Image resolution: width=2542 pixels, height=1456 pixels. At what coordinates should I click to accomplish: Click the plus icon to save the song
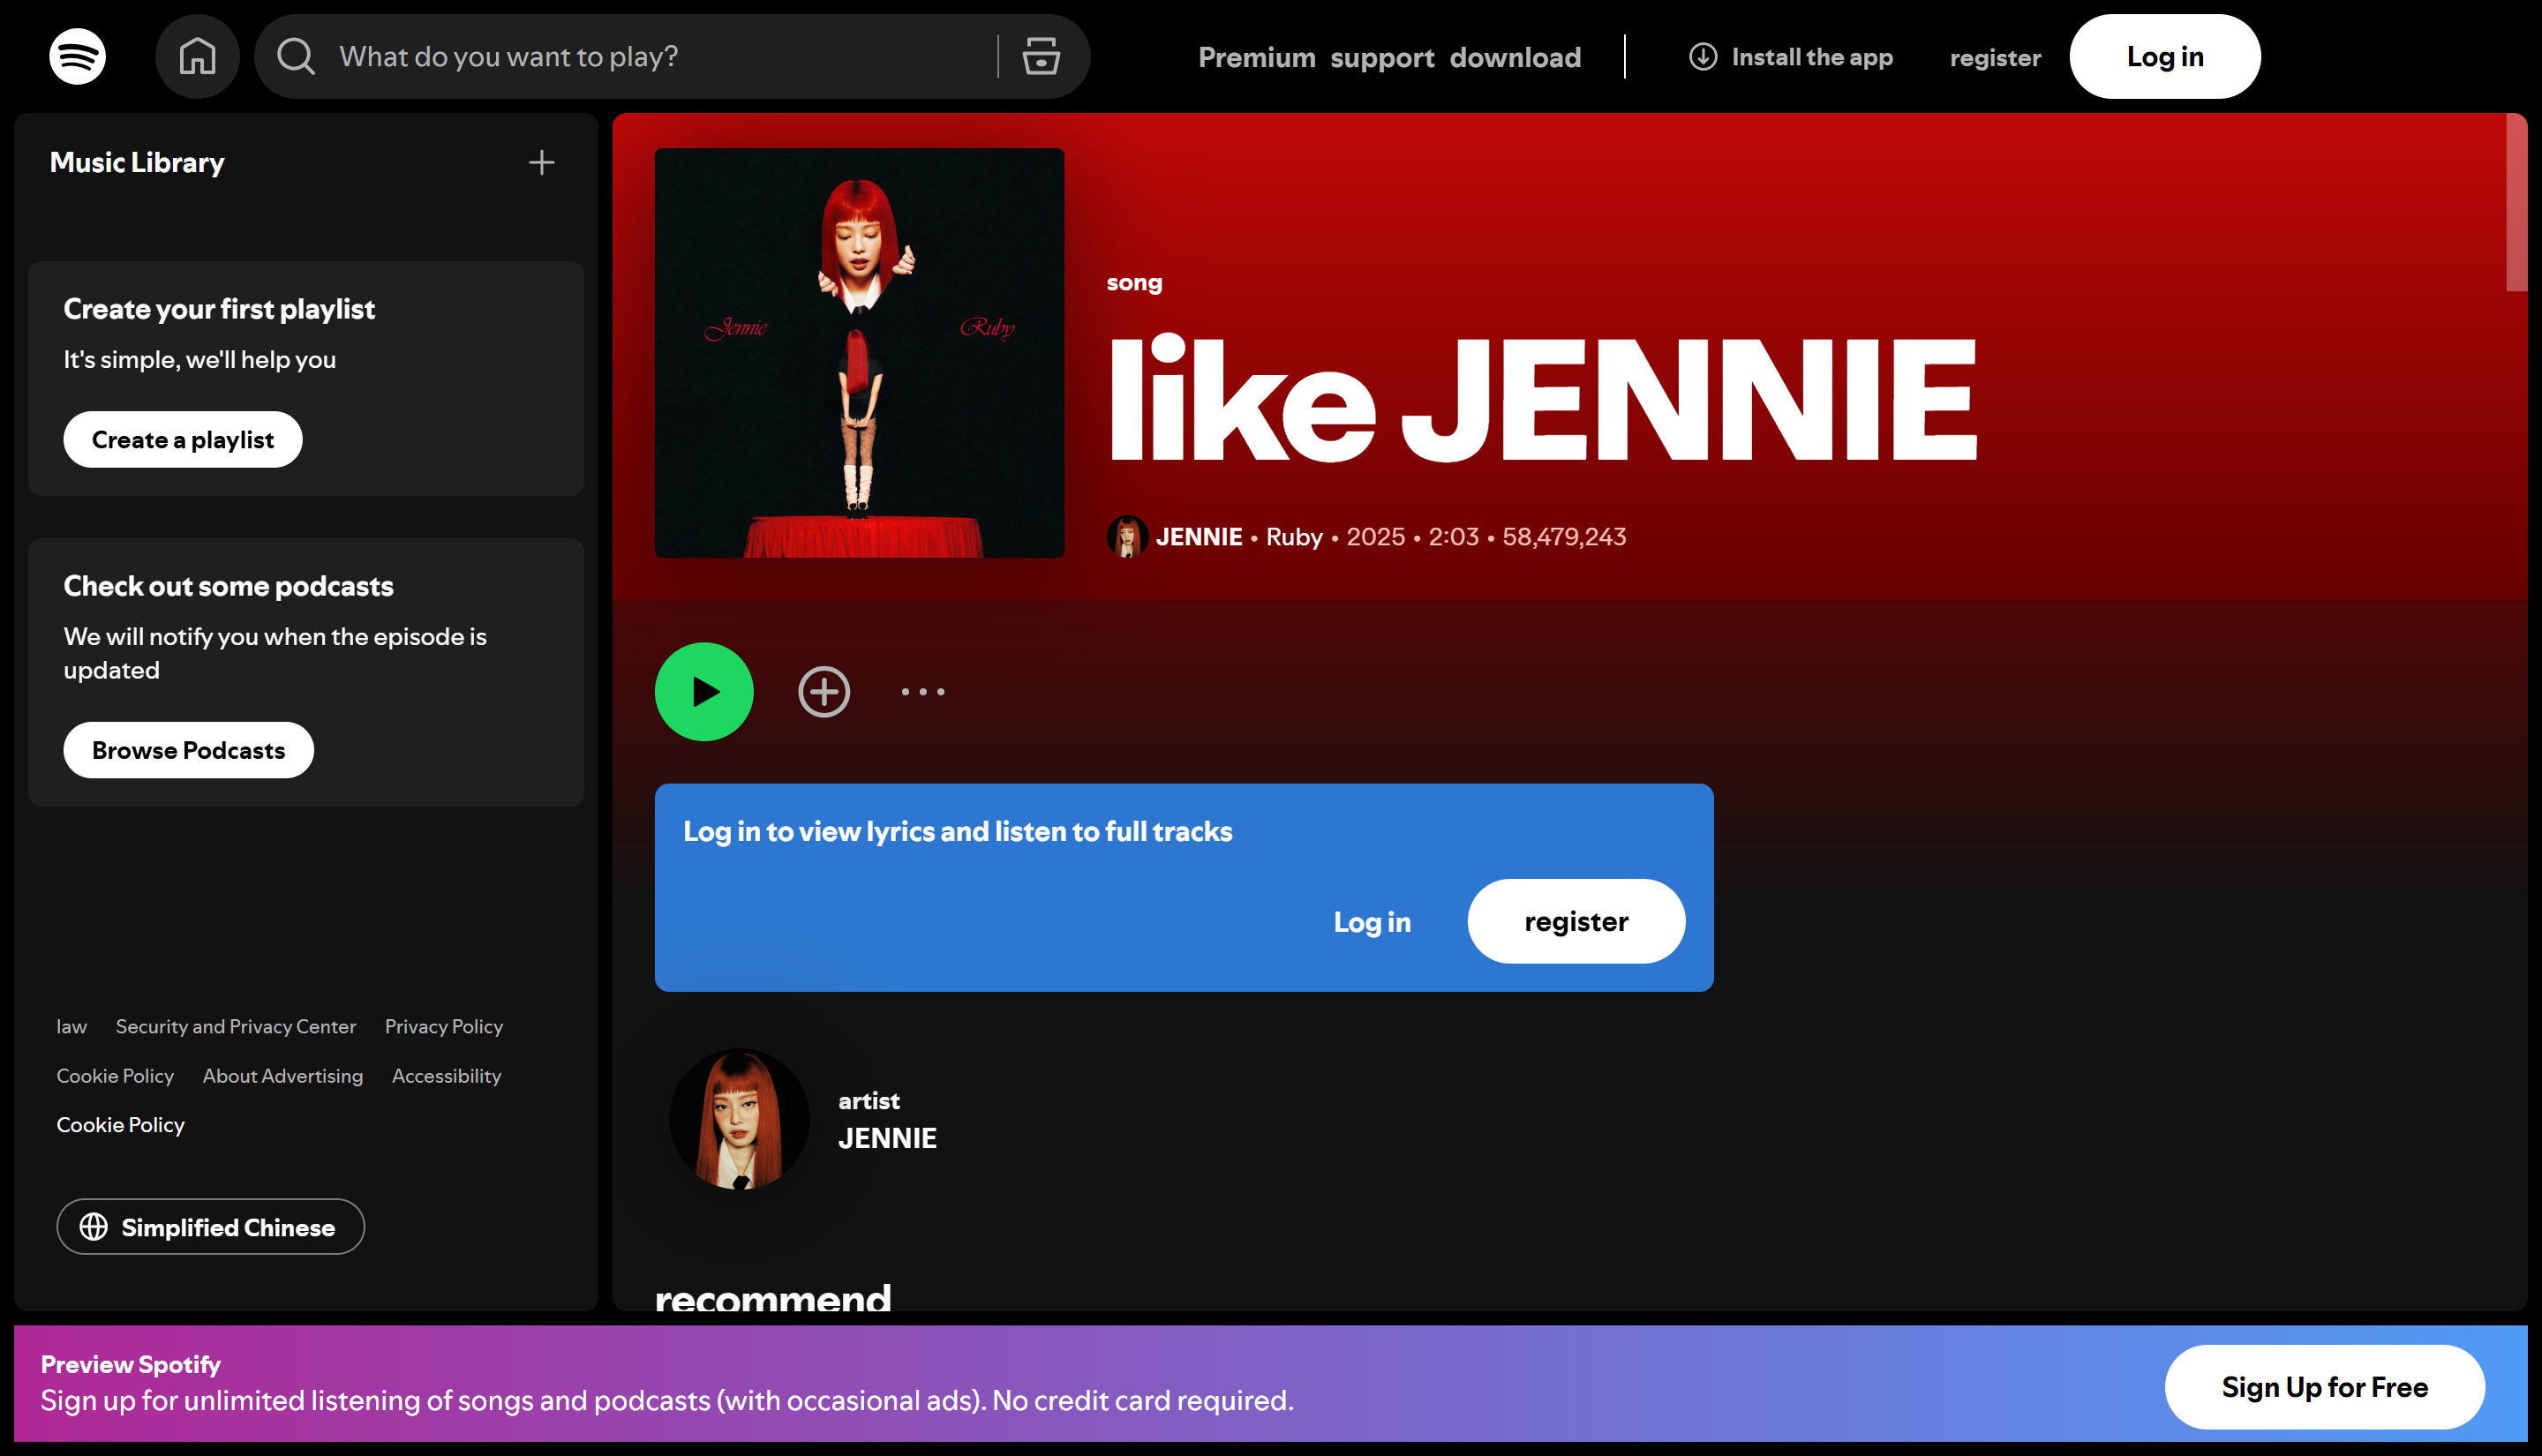coord(823,691)
